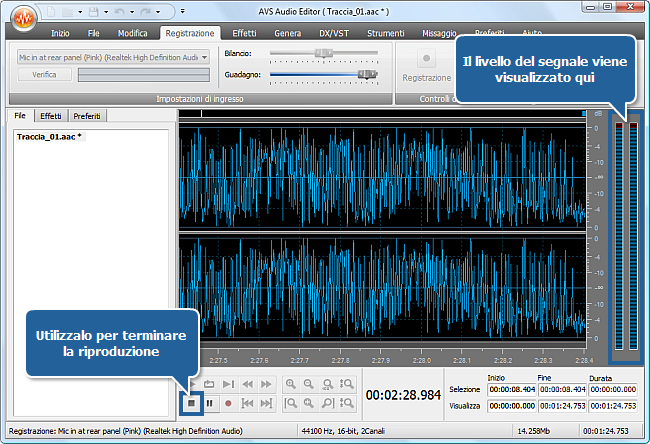Stop playback with the Stop button

tap(190, 403)
